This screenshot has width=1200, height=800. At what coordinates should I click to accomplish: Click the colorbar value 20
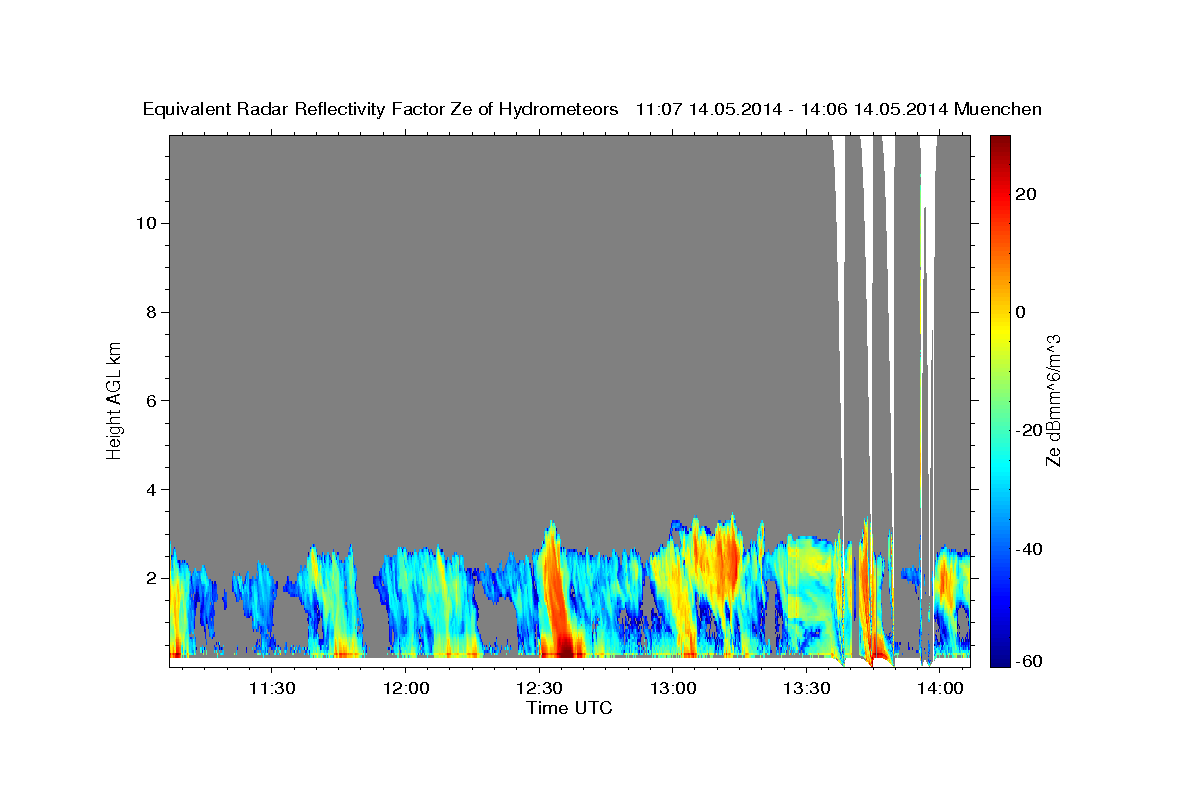(1026, 194)
